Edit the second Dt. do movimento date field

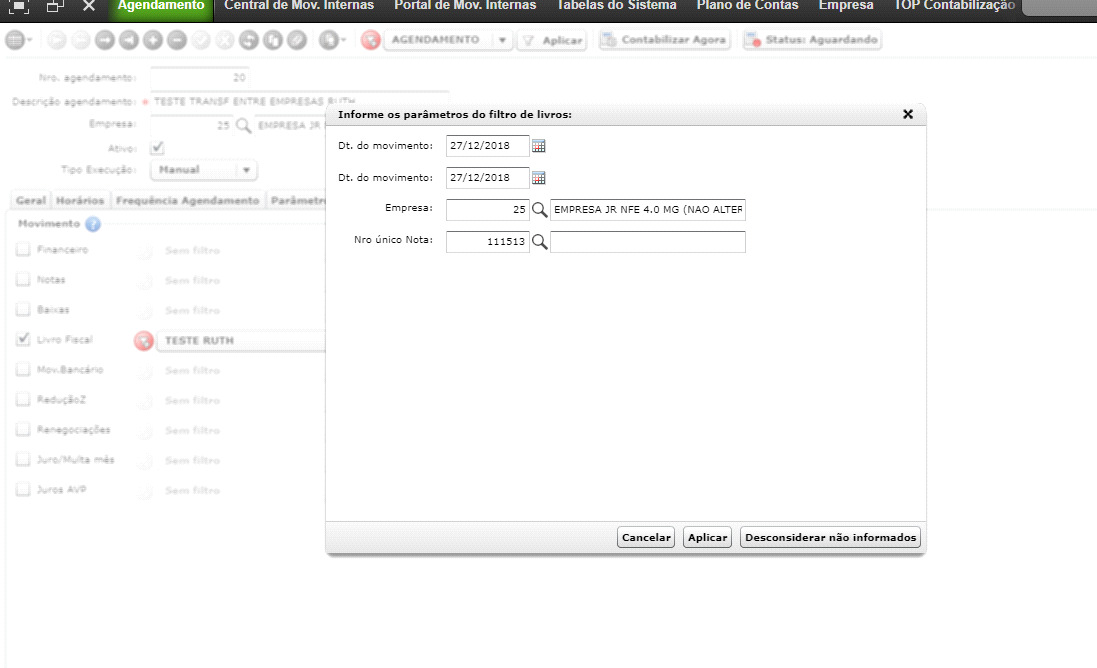click(x=488, y=178)
